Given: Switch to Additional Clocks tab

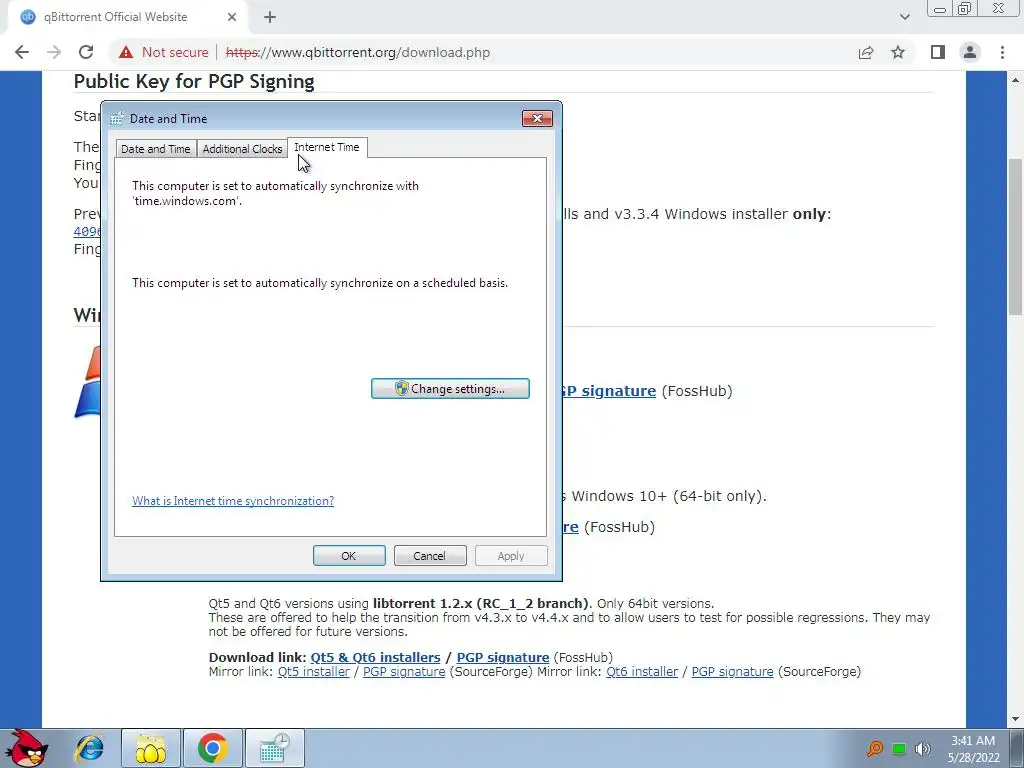Looking at the screenshot, I should point(242,149).
